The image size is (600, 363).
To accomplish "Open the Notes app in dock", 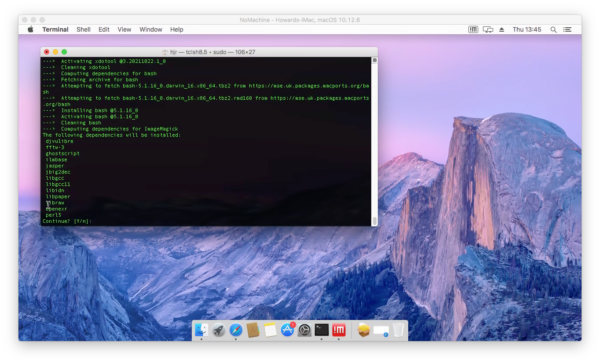I will tap(270, 330).
